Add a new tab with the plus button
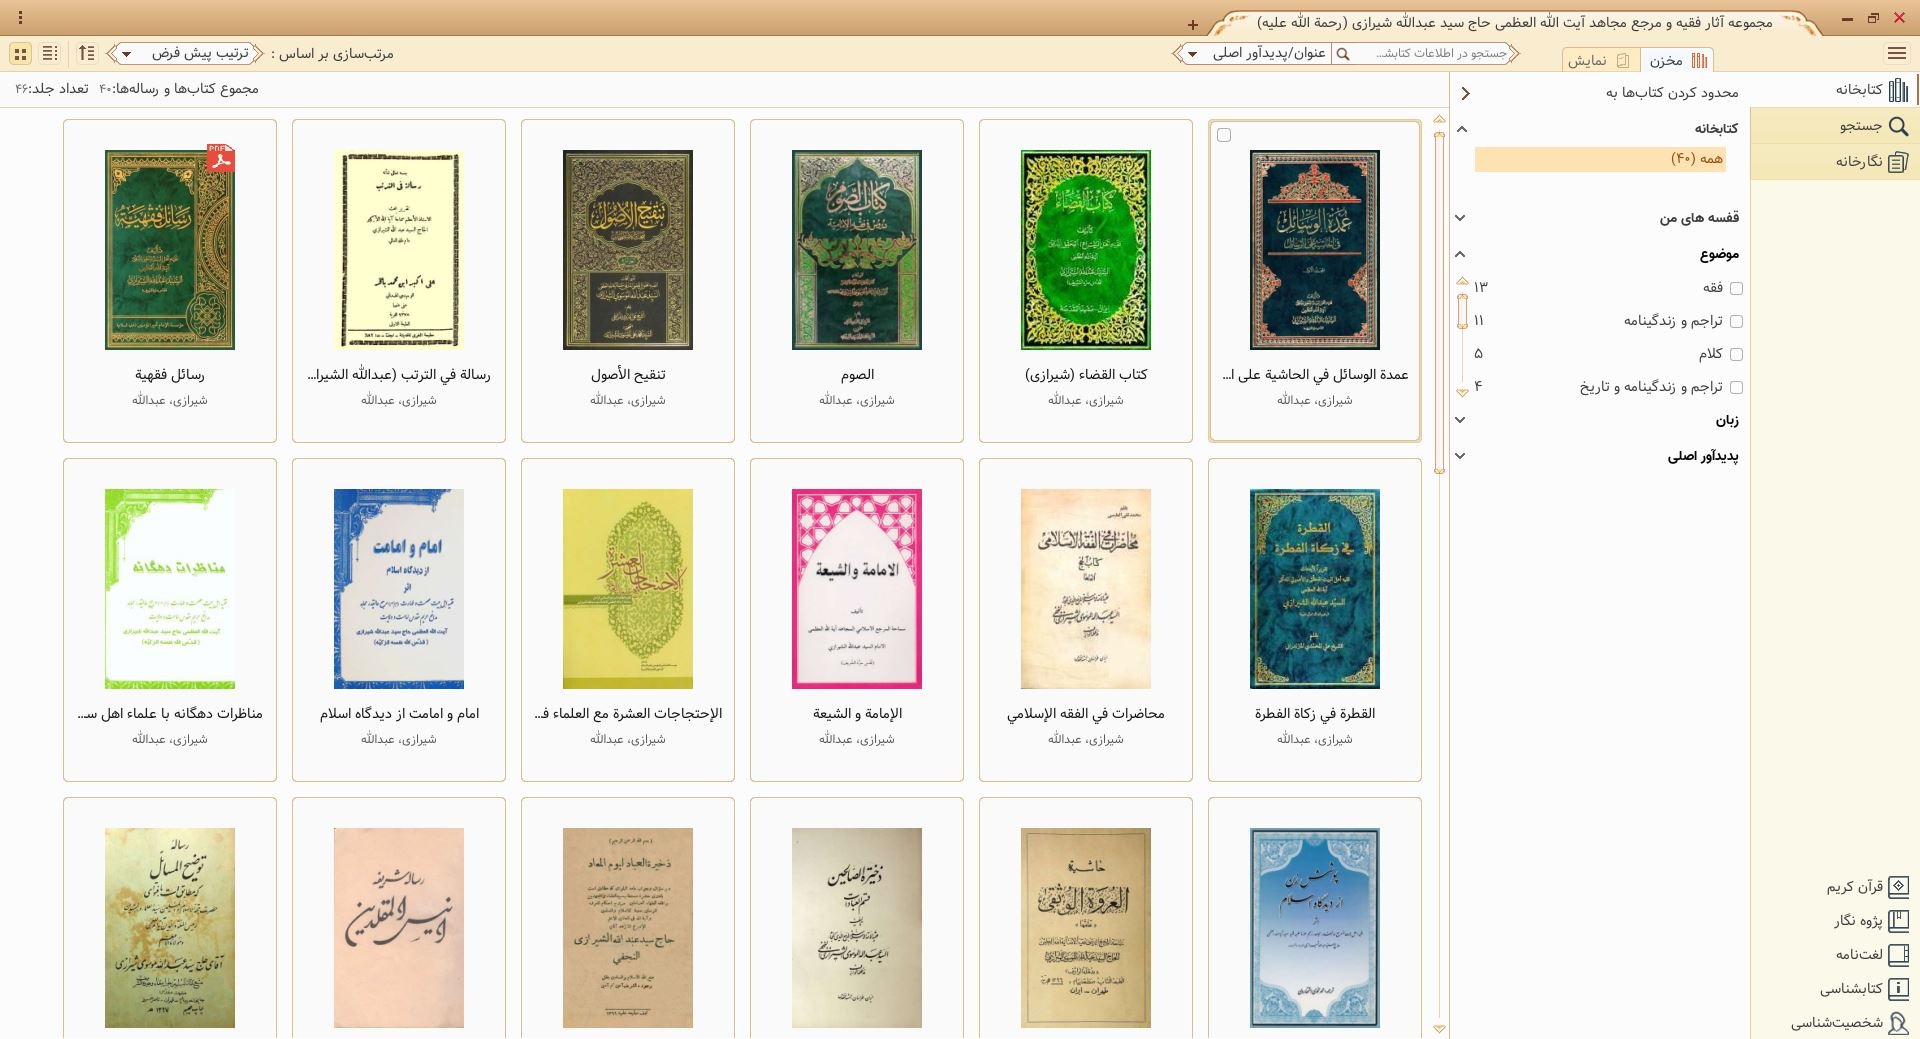 click(1193, 24)
